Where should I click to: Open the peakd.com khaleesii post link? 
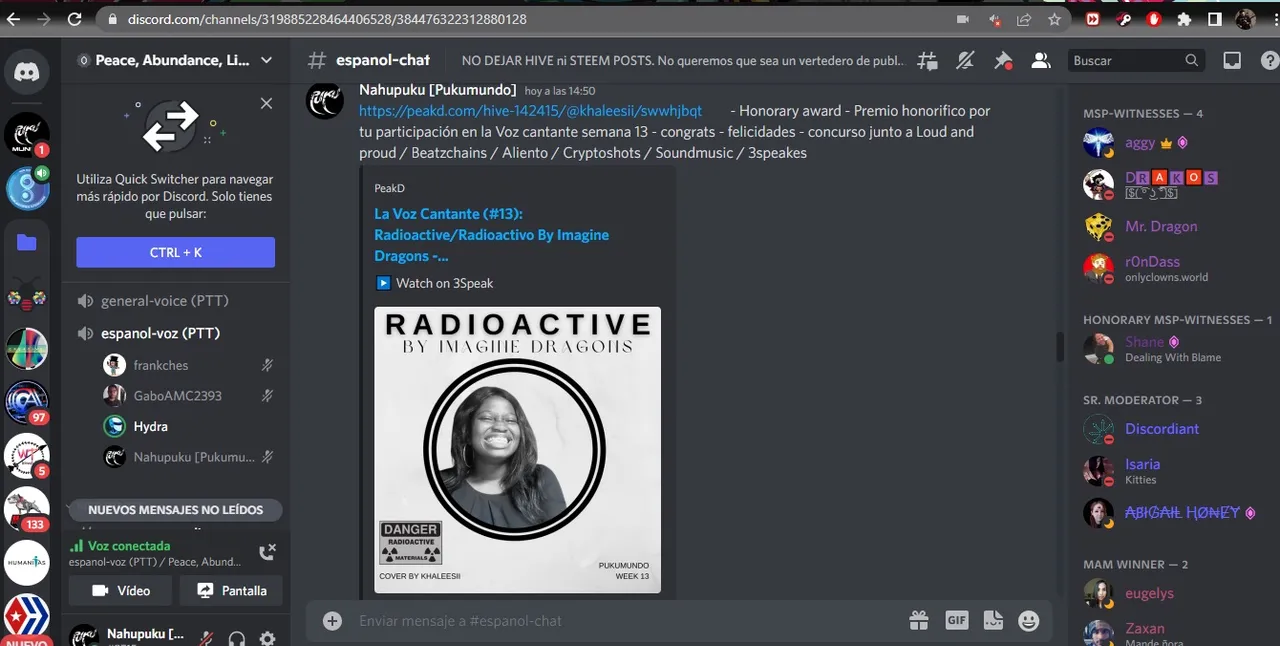530,111
